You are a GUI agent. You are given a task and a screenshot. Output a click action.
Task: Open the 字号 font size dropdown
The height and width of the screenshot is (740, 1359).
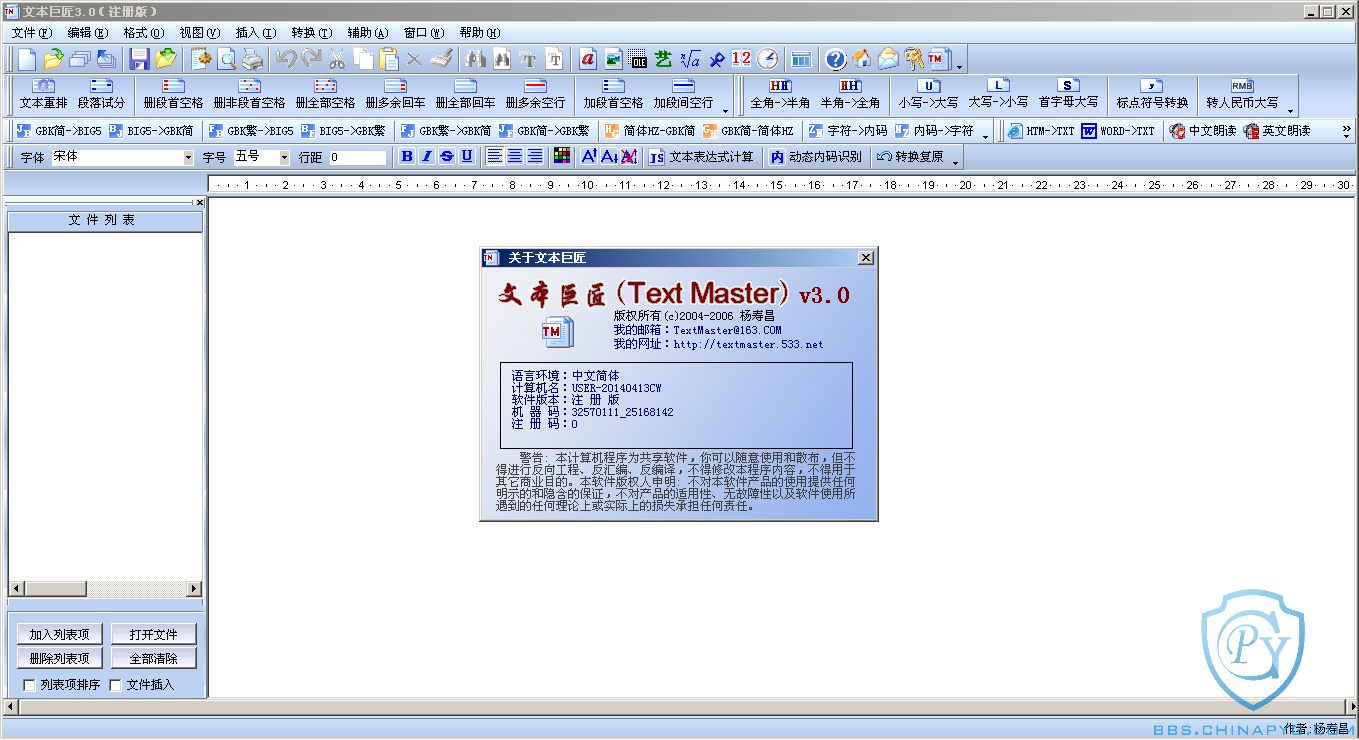pos(284,157)
